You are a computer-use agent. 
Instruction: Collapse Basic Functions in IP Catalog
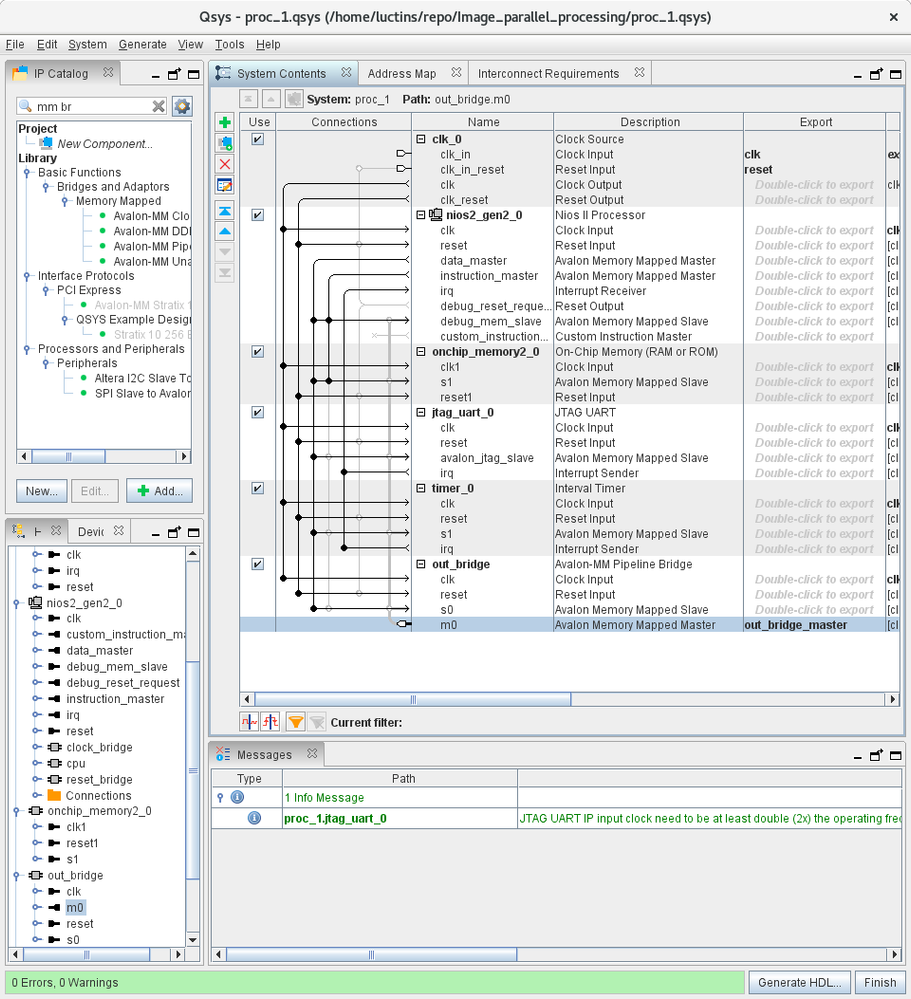[28, 173]
